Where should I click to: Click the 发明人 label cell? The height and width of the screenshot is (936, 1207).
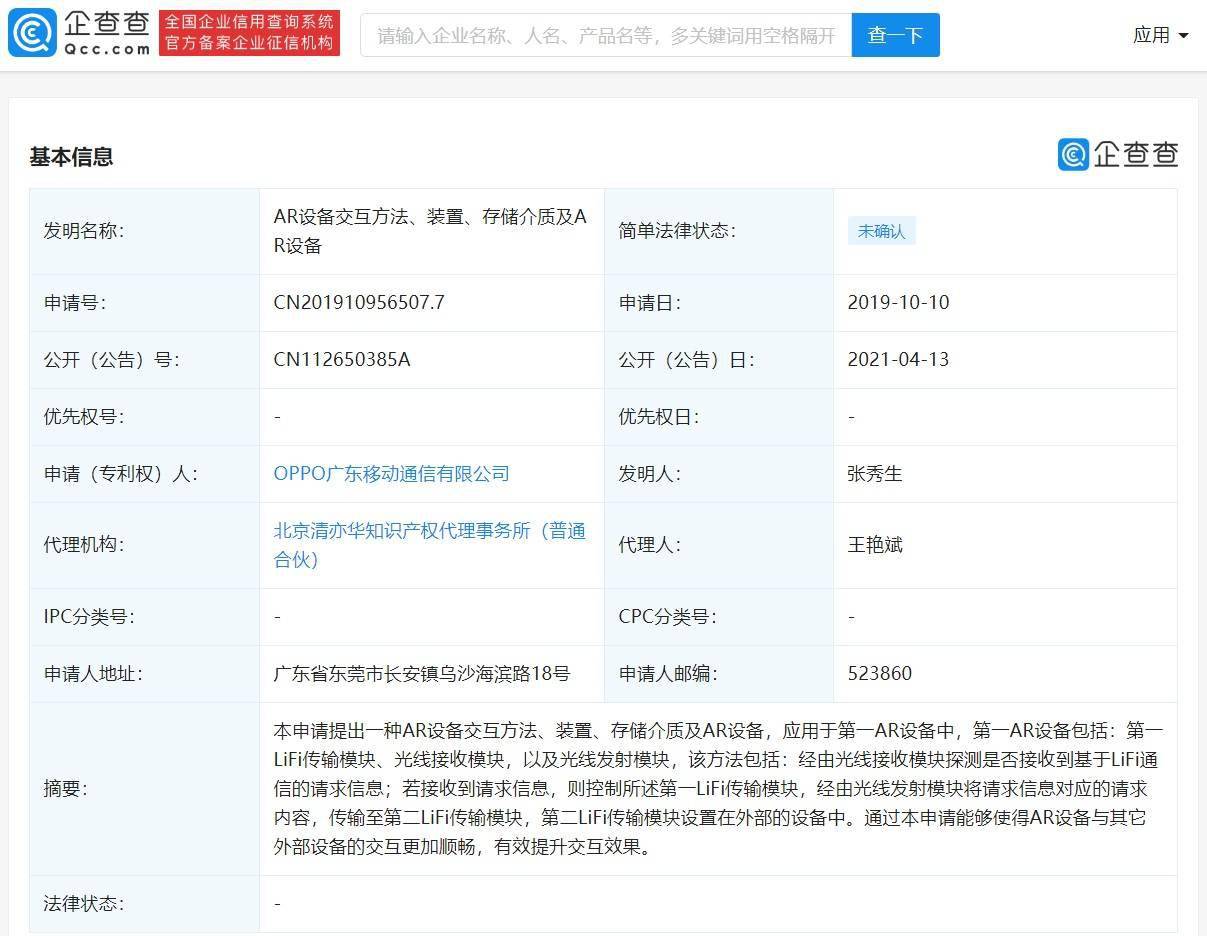pyautogui.click(x=719, y=474)
